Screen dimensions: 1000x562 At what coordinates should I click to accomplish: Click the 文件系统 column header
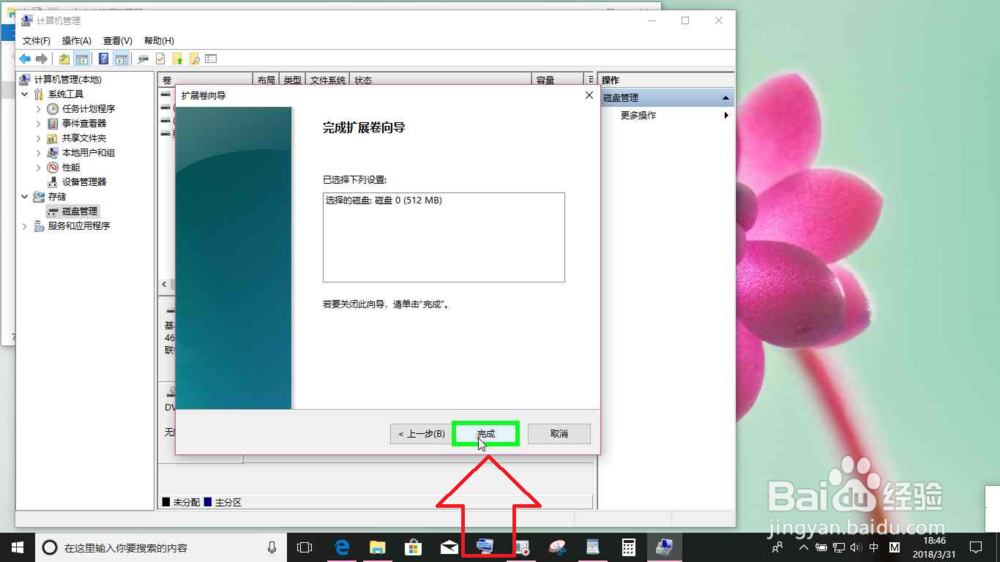click(328, 80)
